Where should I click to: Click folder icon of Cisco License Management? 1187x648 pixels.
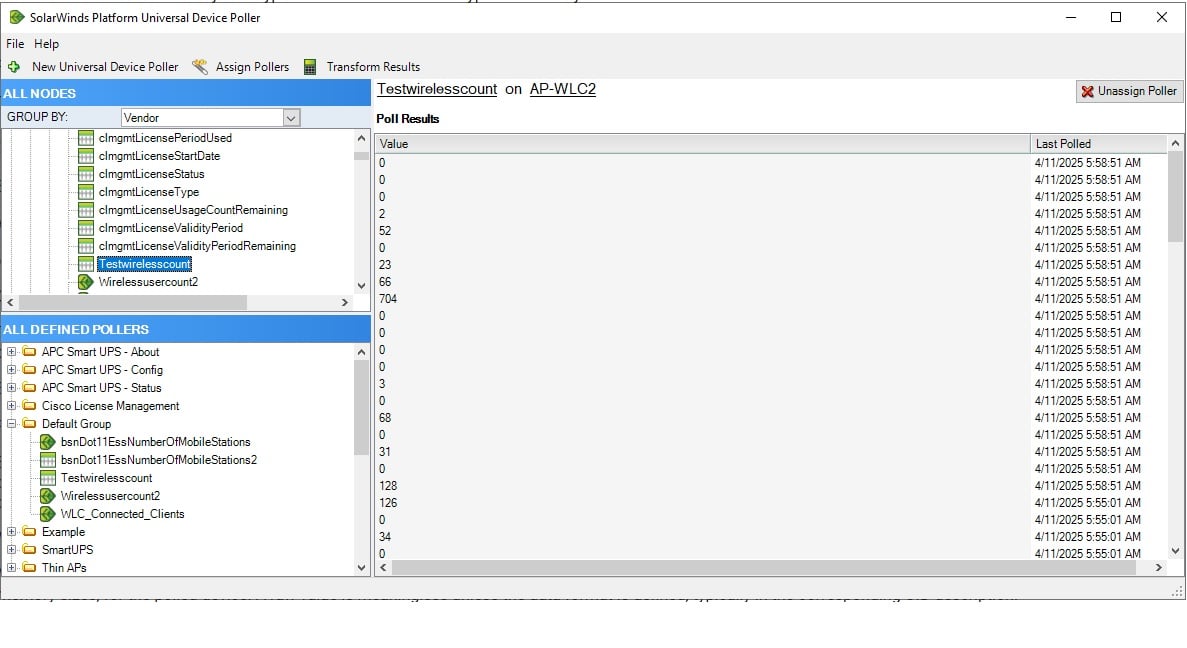(x=30, y=406)
